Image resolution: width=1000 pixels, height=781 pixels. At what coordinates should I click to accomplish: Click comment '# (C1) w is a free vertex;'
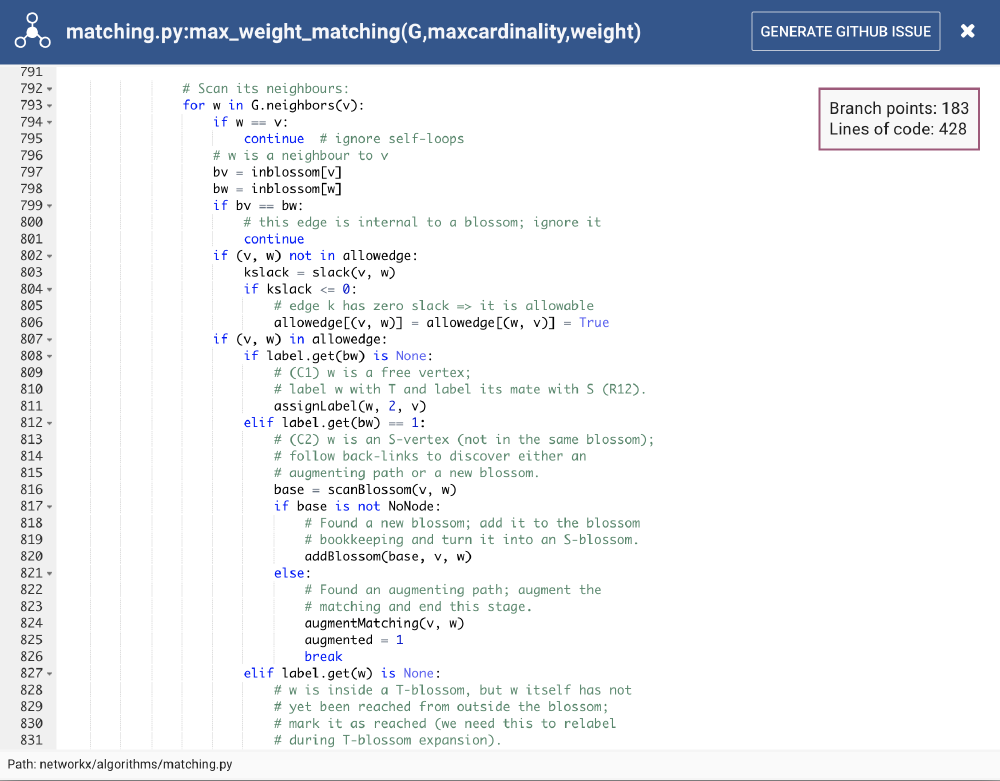[372, 372]
